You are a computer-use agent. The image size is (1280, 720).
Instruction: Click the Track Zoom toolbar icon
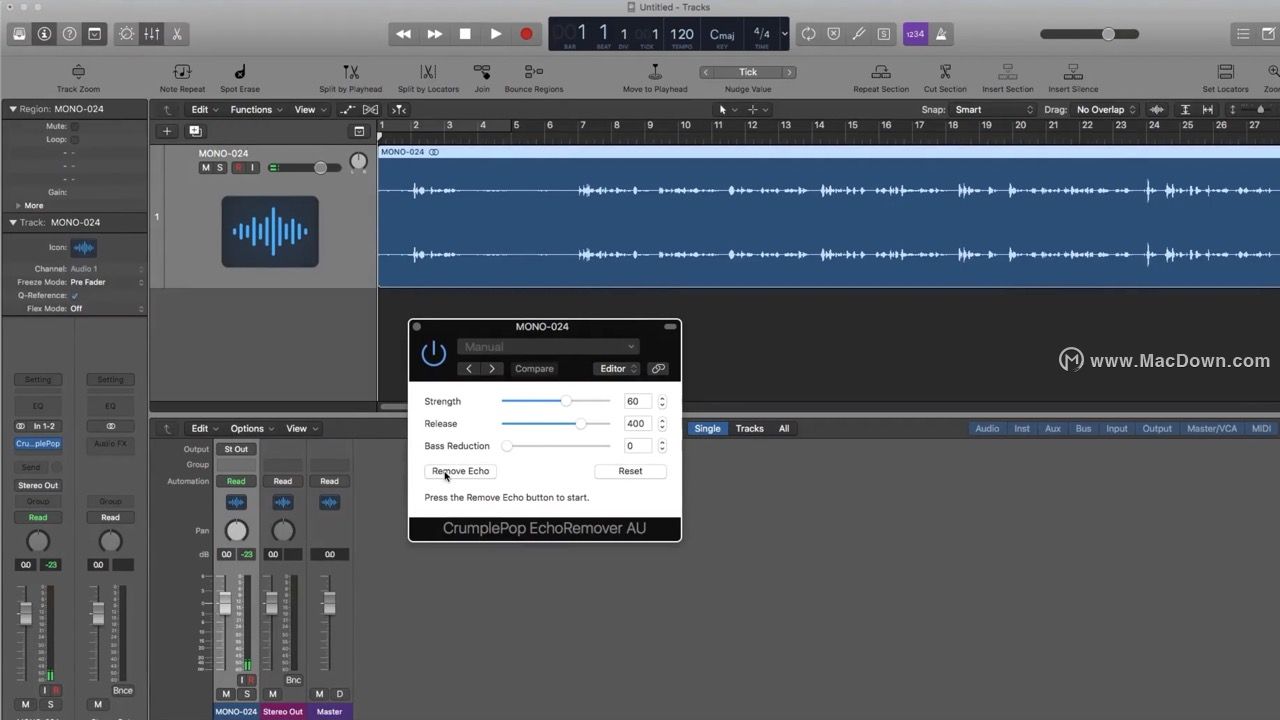coord(78,72)
